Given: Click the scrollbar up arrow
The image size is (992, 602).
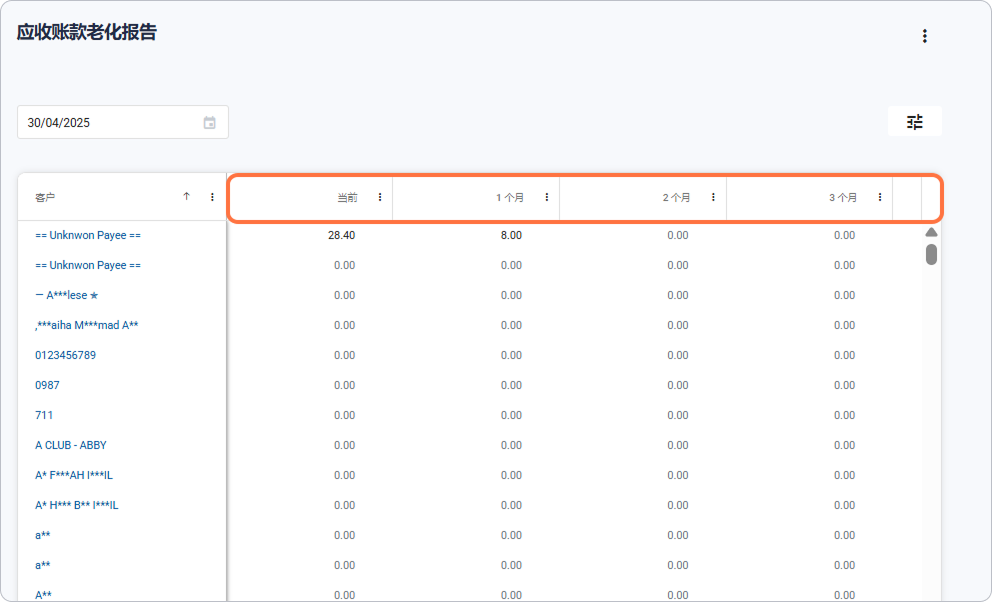Looking at the screenshot, I should click(x=931, y=232).
